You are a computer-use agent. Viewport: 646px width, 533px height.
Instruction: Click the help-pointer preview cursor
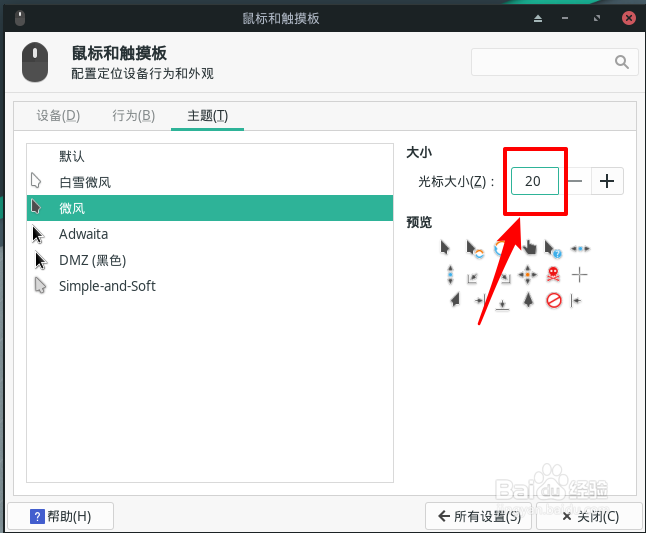point(553,249)
